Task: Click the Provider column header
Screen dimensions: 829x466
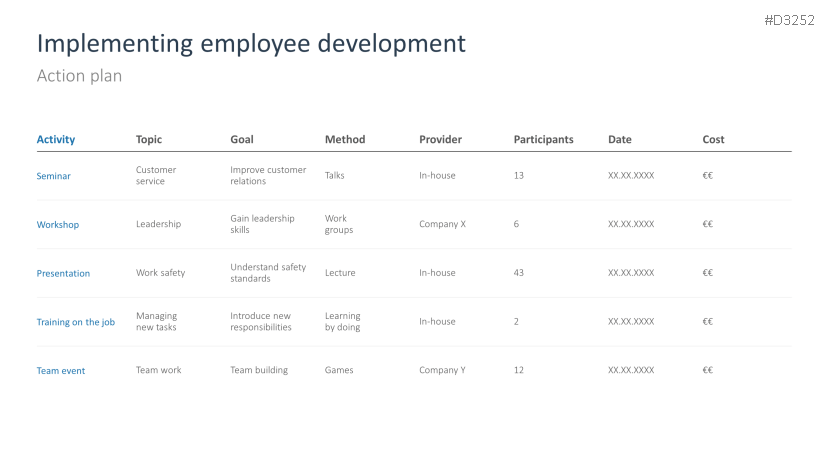Action: tap(440, 140)
